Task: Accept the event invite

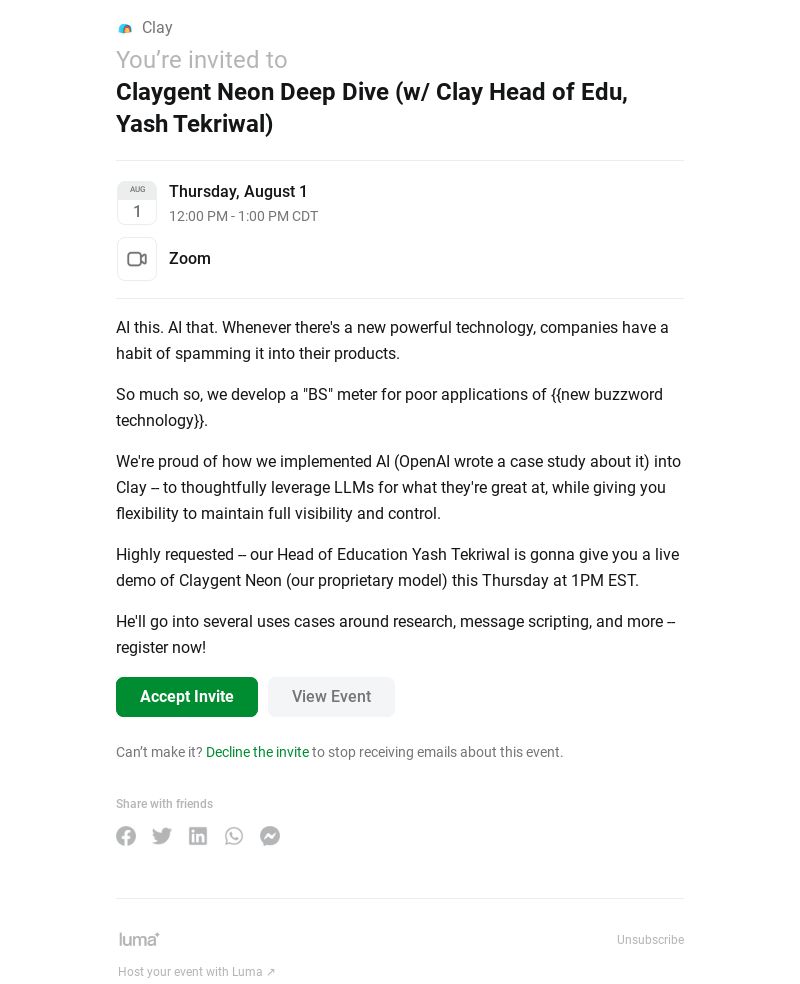Action: (x=187, y=697)
